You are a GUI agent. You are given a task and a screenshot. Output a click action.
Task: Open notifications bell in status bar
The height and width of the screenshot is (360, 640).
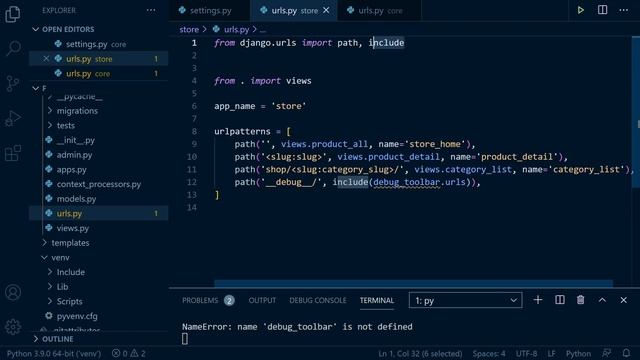626,353
